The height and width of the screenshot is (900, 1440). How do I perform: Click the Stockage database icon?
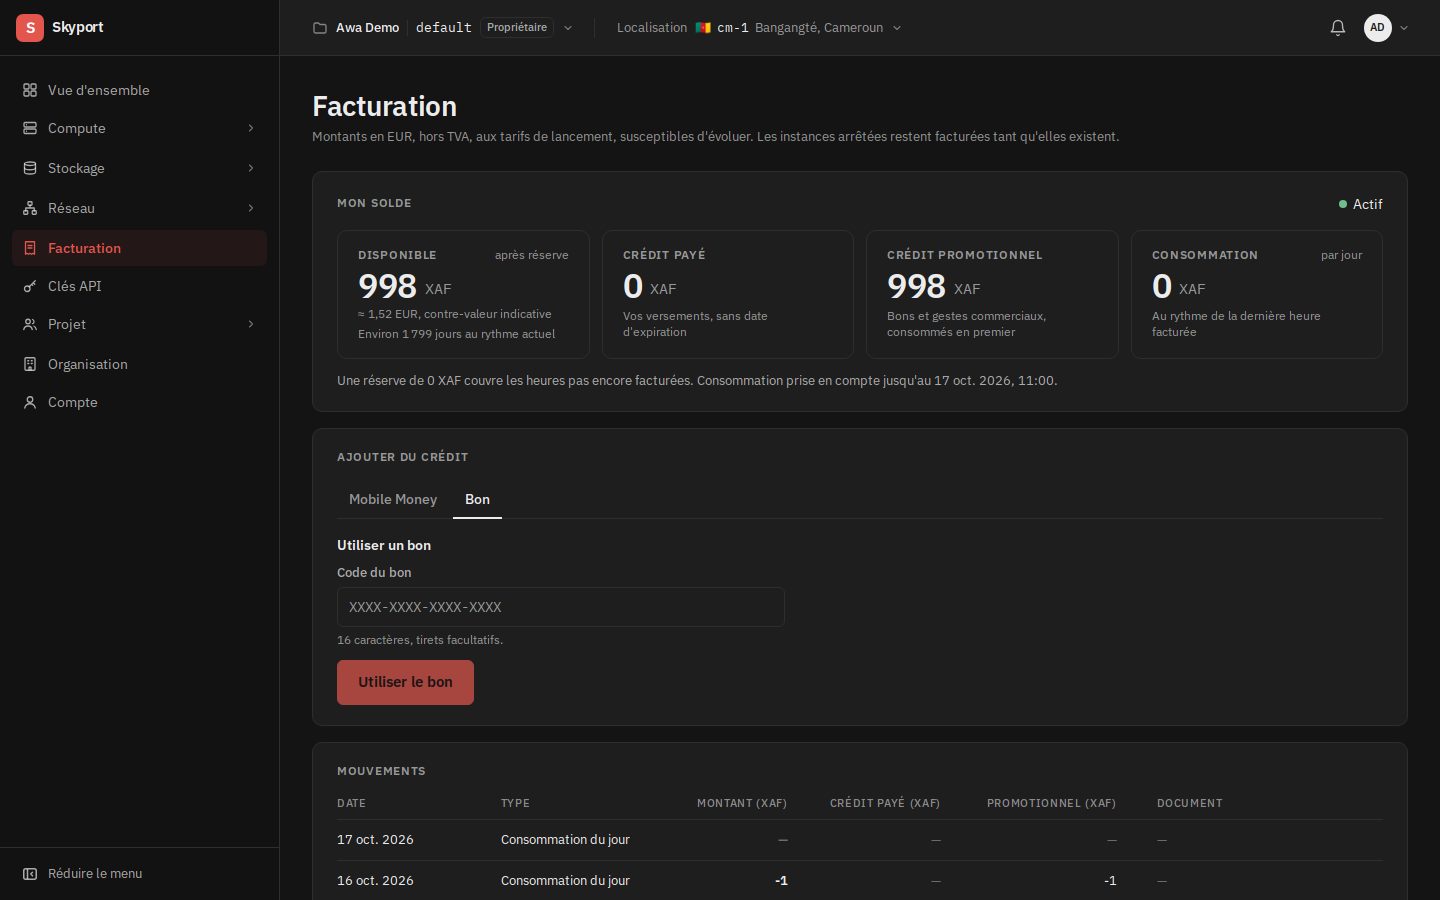tap(30, 168)
